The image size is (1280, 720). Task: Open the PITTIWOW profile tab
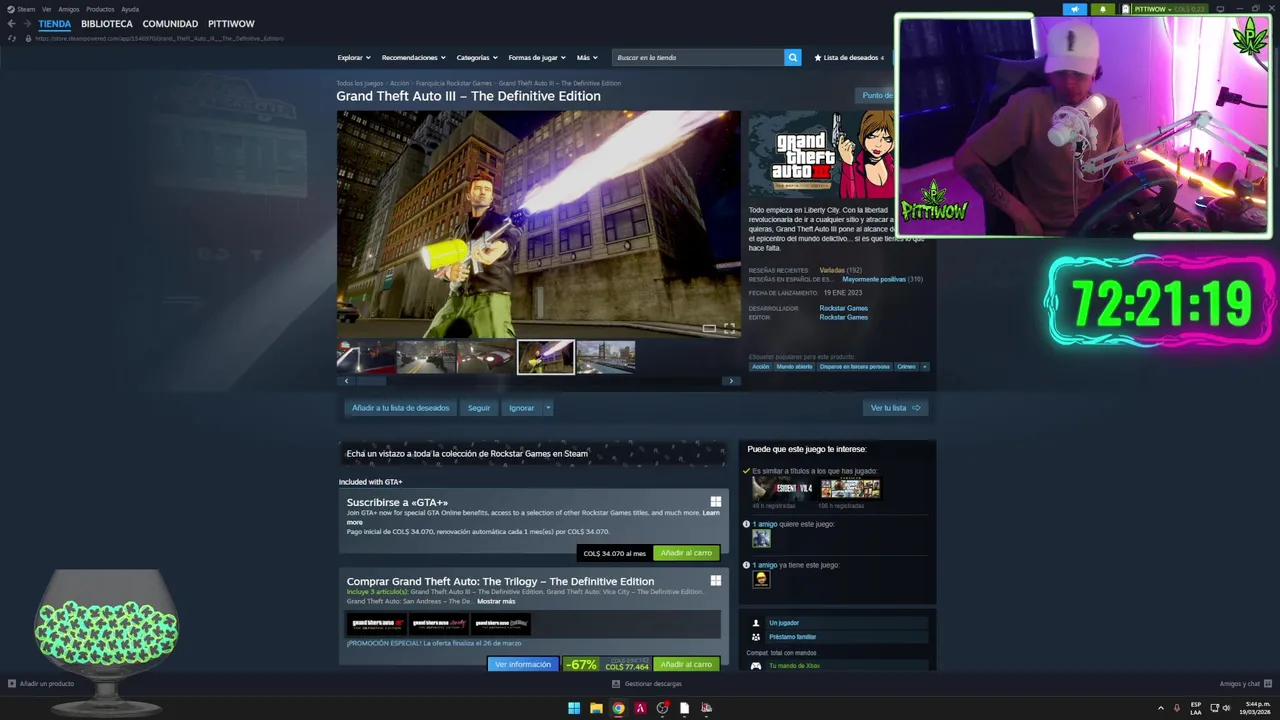(x=231, y=24)
